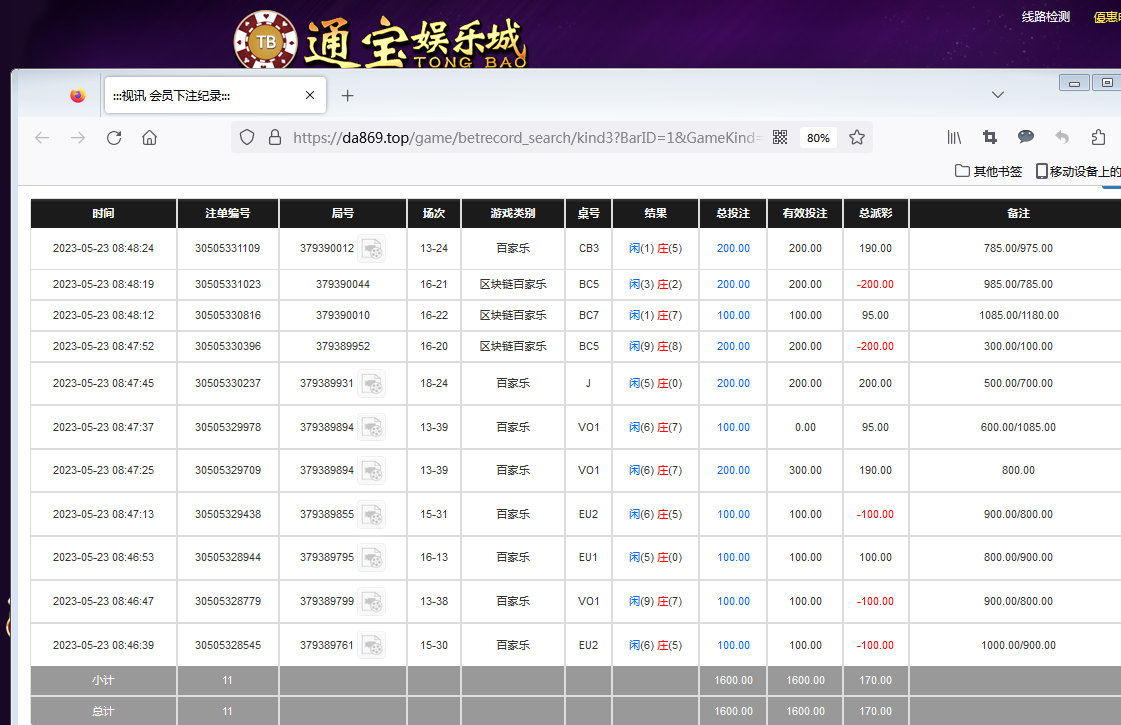This screenshot has width=1121, height=725.
Task: Open 其他书签 bookmarks folder
Action: click(989, 171)
